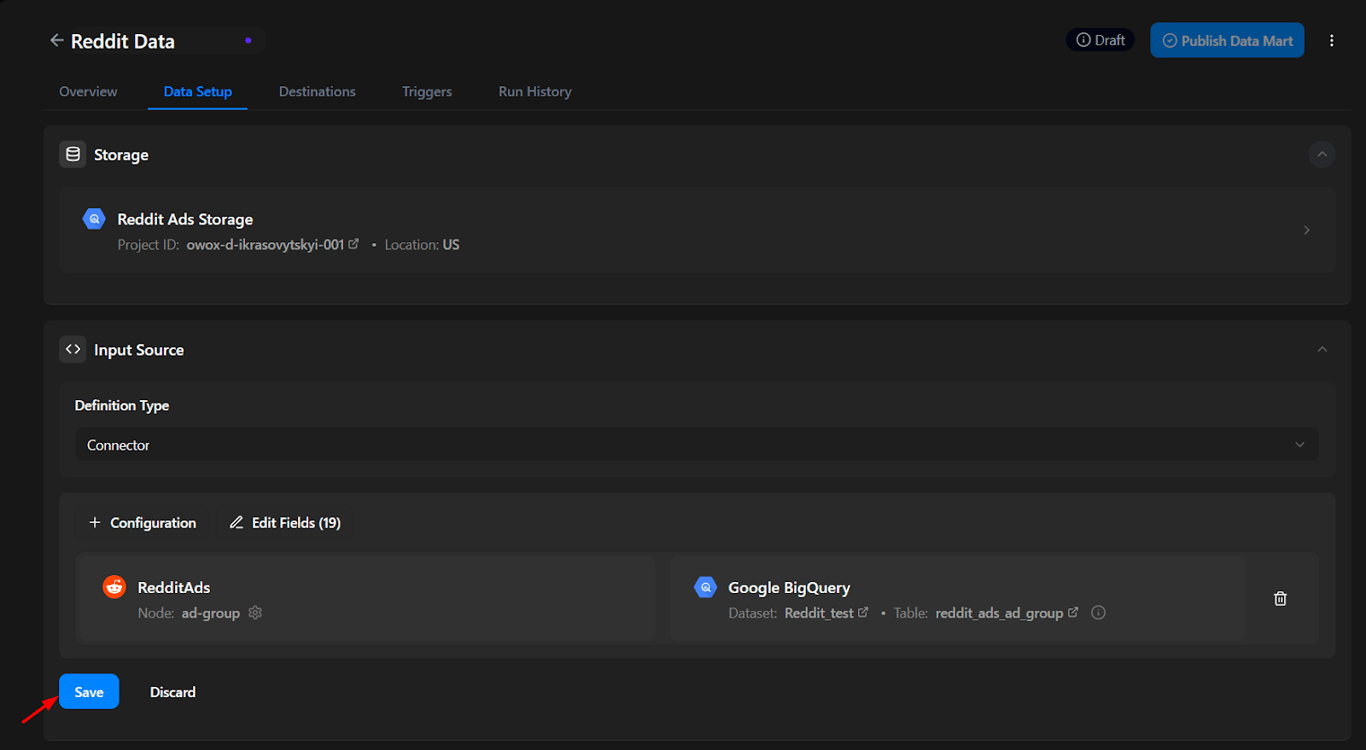This screenshot has height=750, width=1366.
Task: Click the Reddit Ads Storage BigQuery icon
Action: 94,219
